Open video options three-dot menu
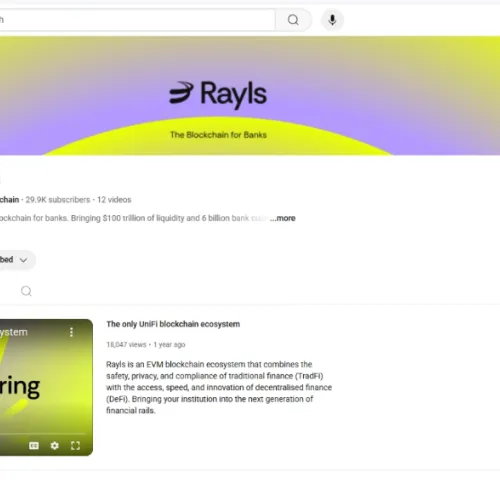 (71, 332)
